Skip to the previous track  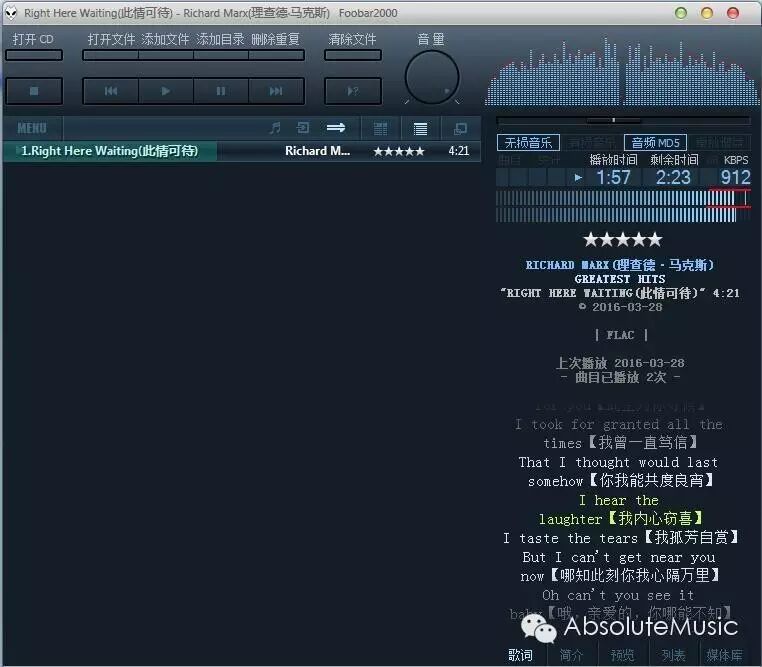coord(111,91)
